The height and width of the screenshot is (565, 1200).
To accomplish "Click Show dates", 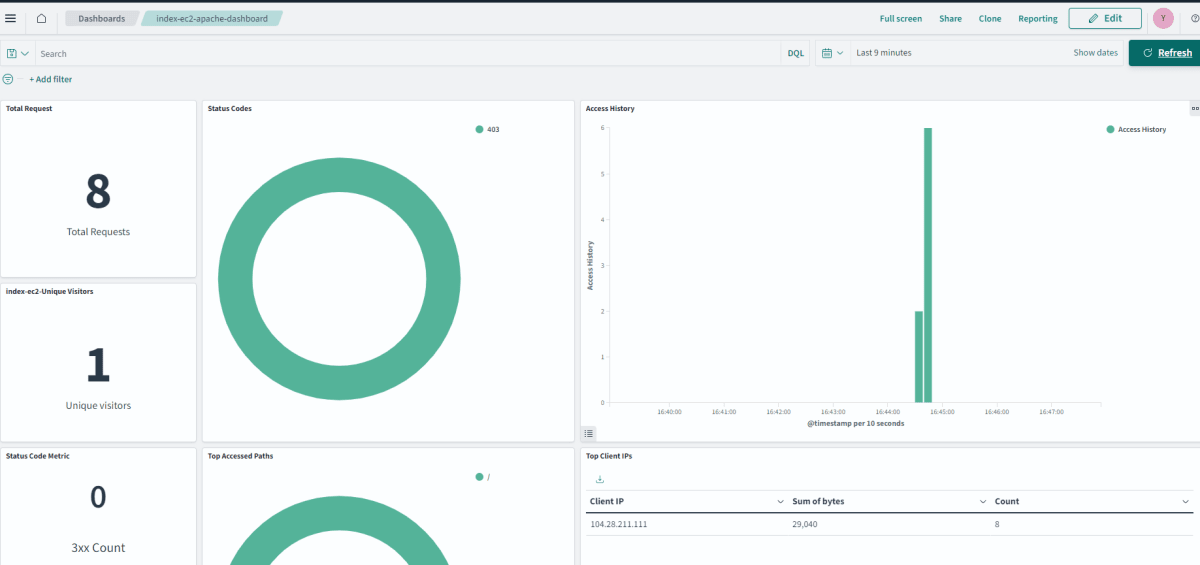I will click(x=1096, y=53).
